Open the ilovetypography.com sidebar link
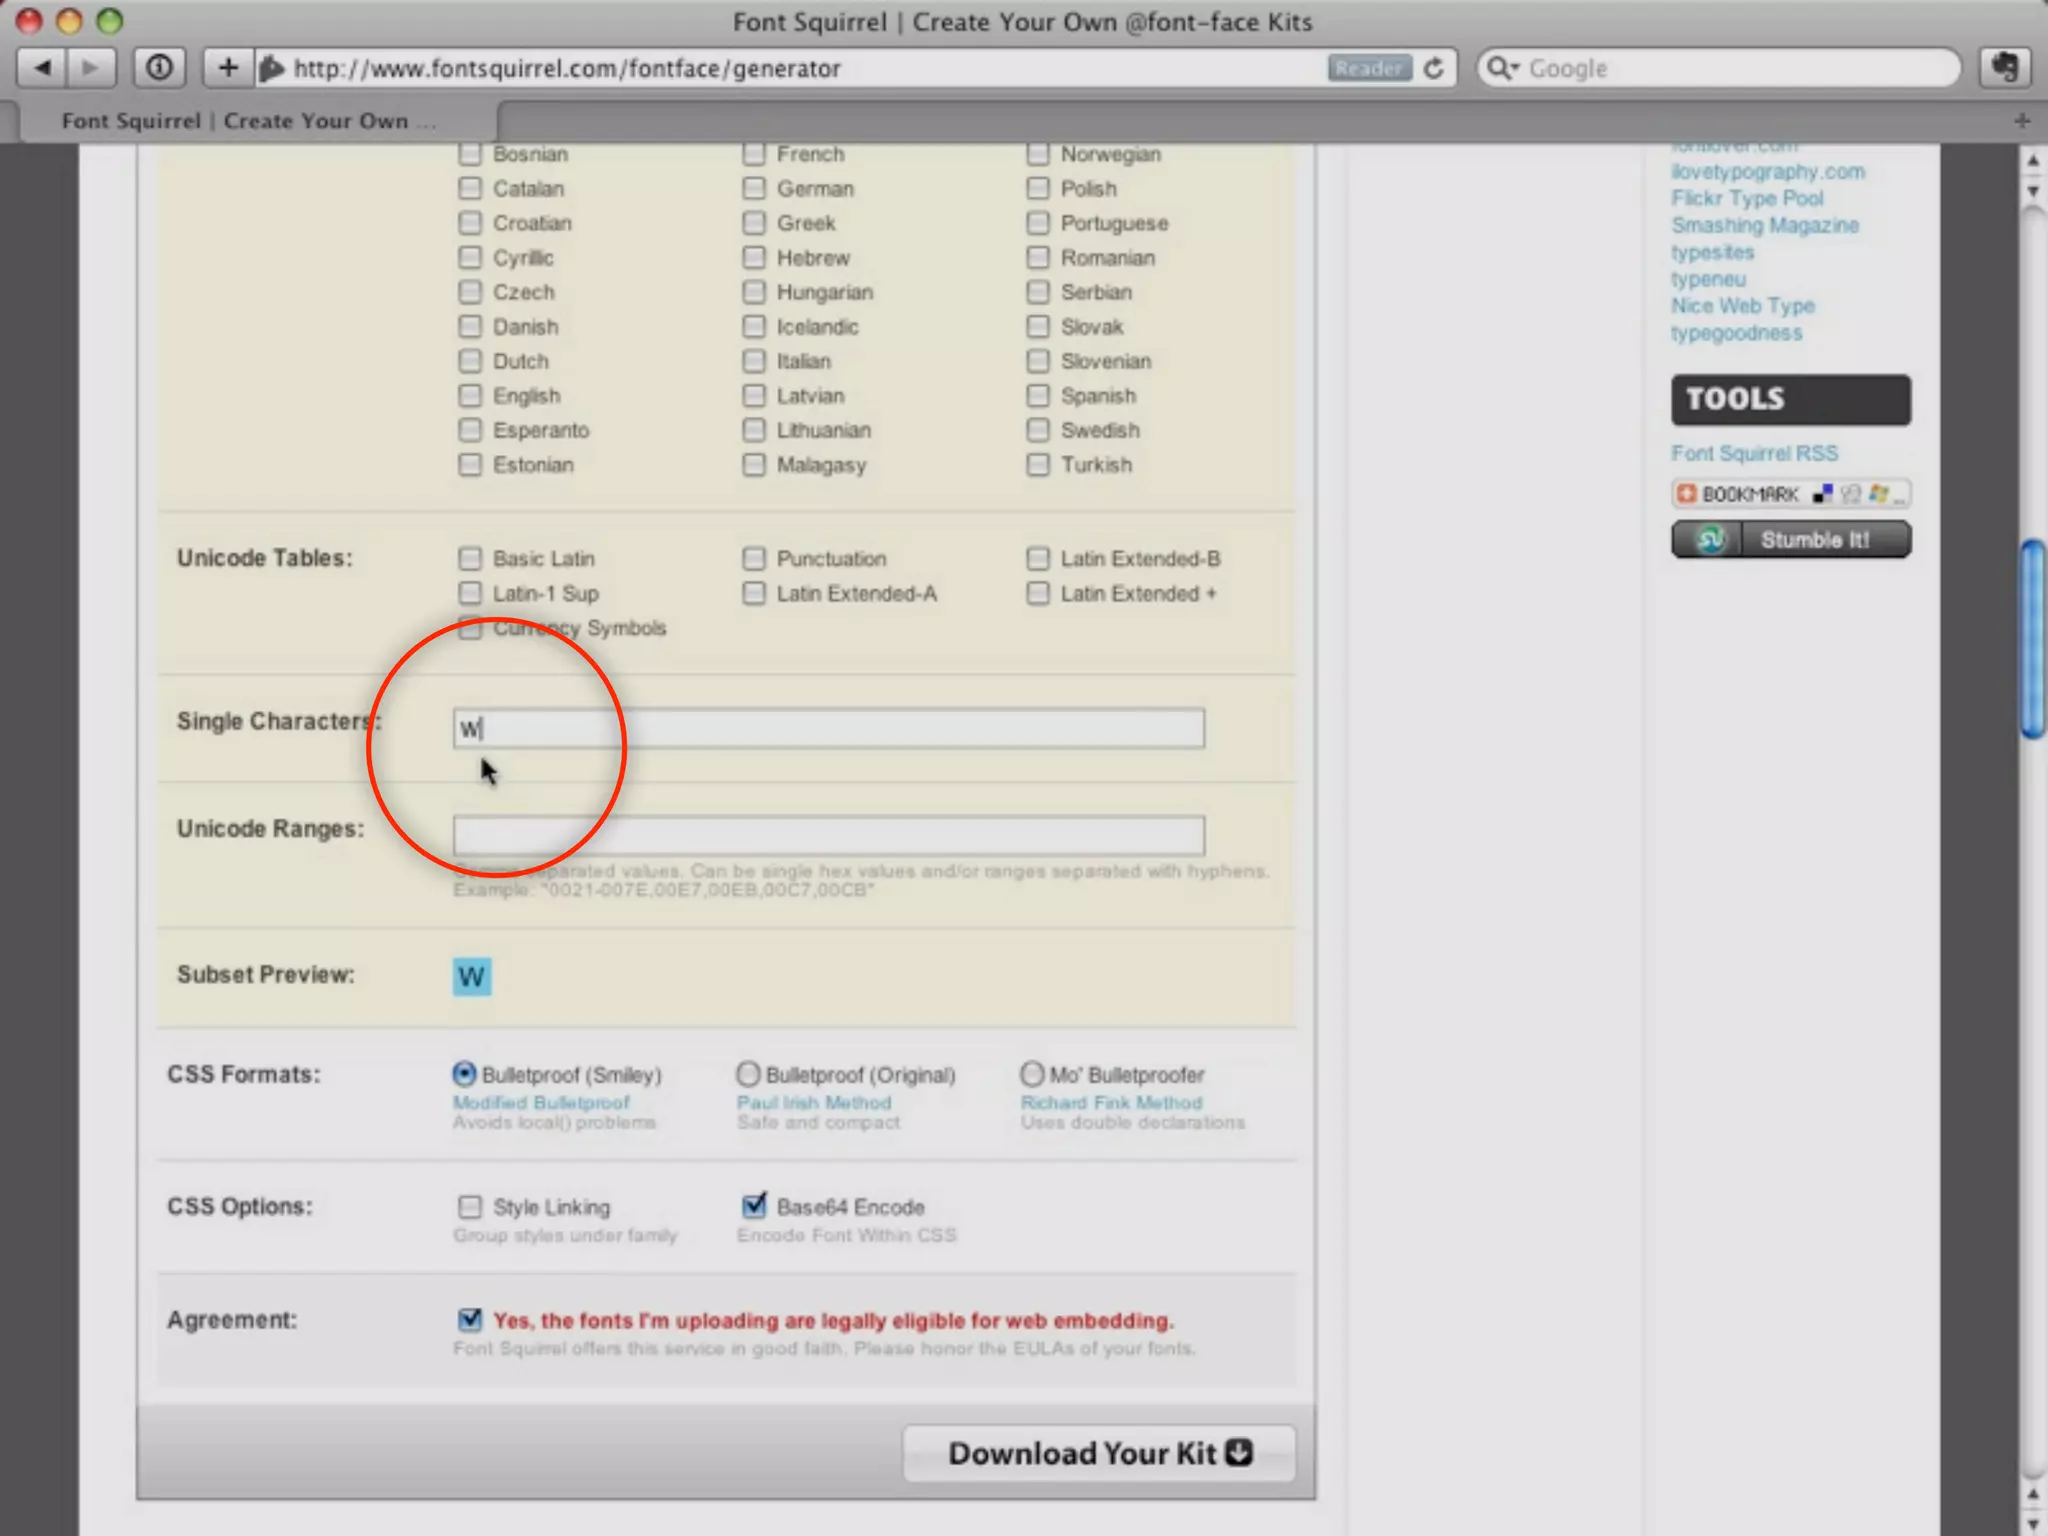 [1768, 171]
